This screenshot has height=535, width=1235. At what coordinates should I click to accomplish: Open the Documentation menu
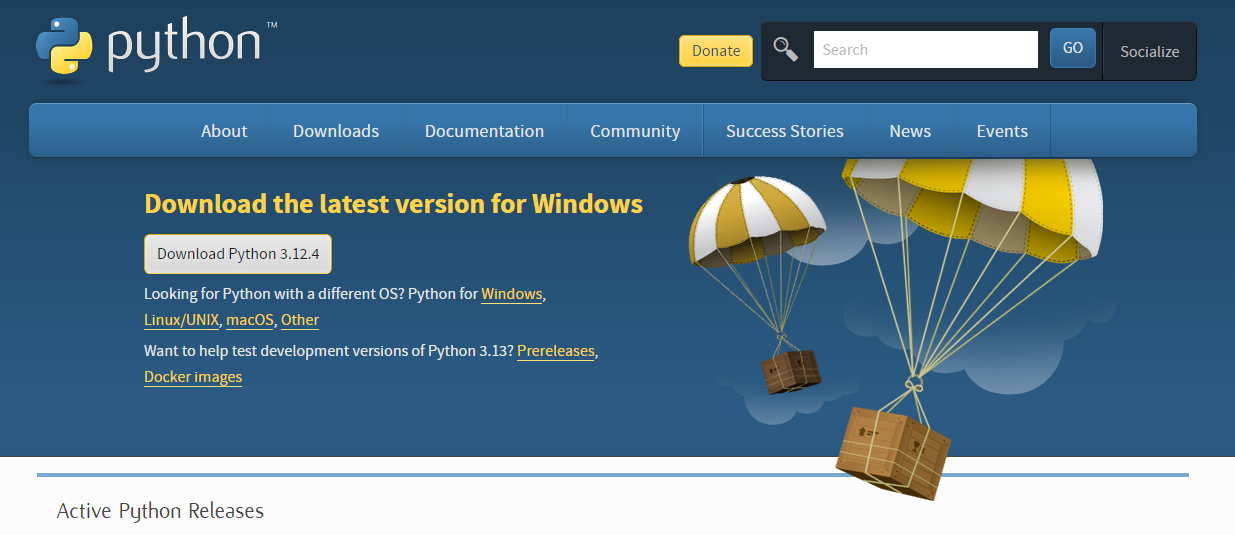point(484,131)
